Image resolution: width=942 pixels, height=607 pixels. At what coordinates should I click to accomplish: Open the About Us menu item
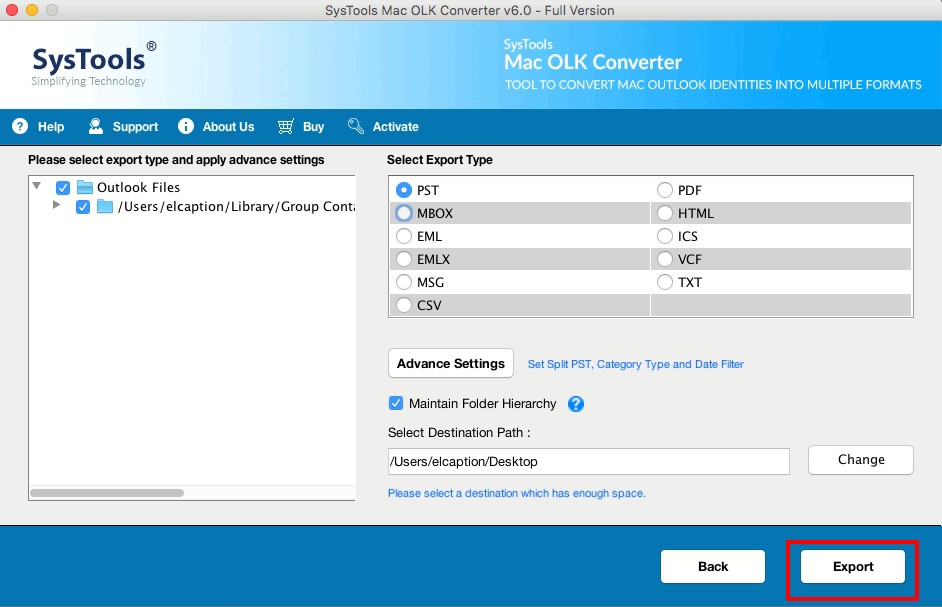[228, 127]
